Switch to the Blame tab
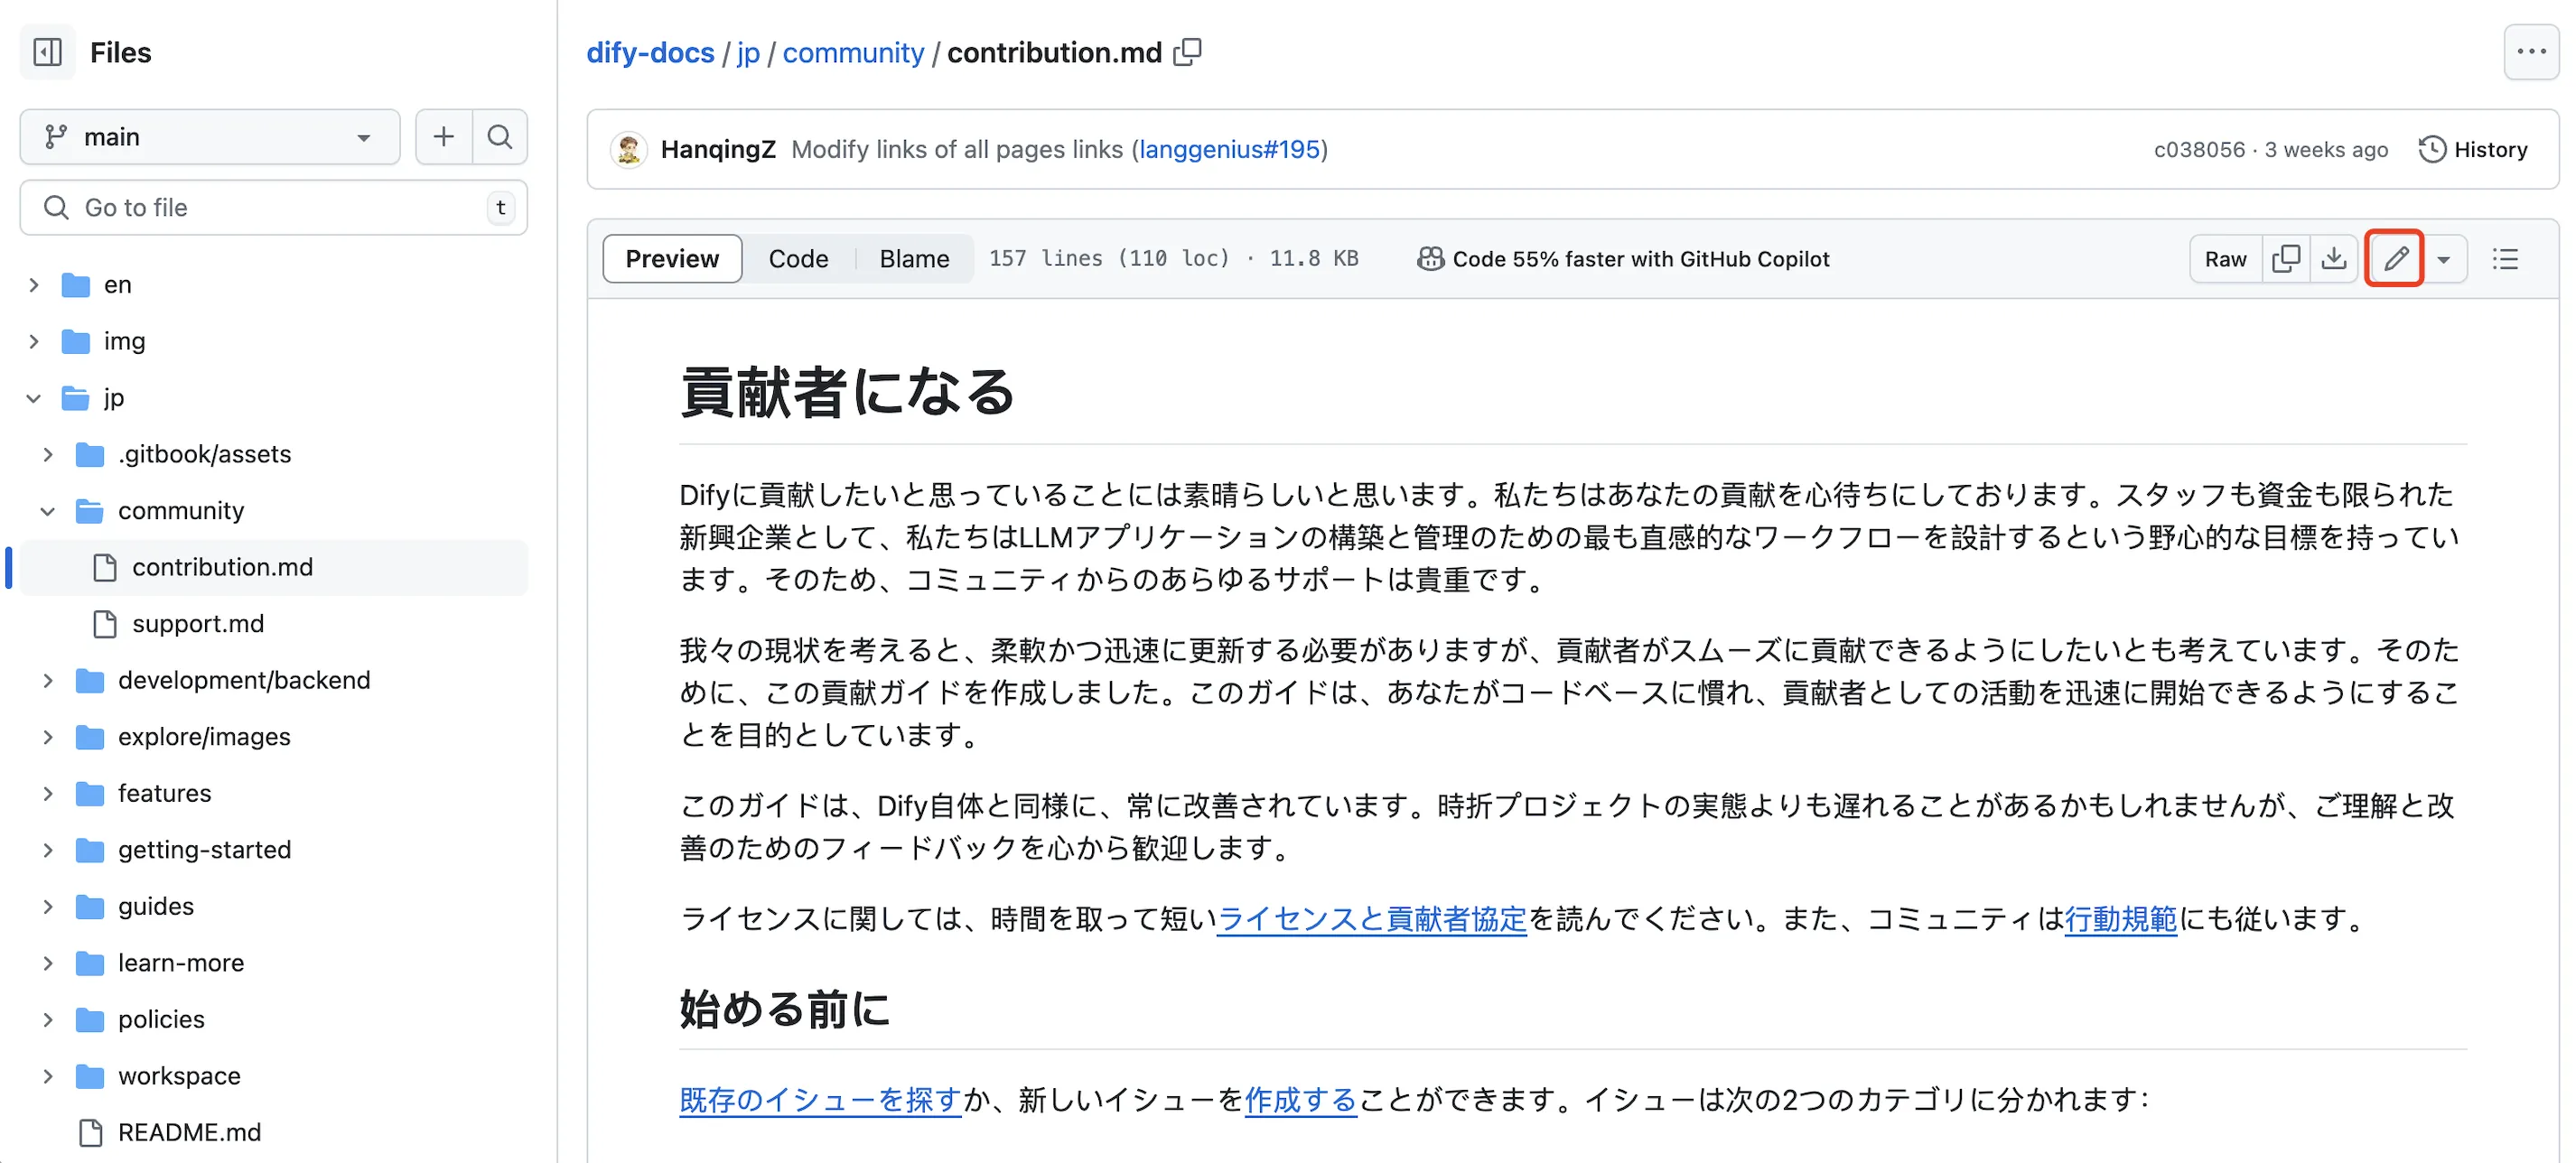 click(914, 259)
